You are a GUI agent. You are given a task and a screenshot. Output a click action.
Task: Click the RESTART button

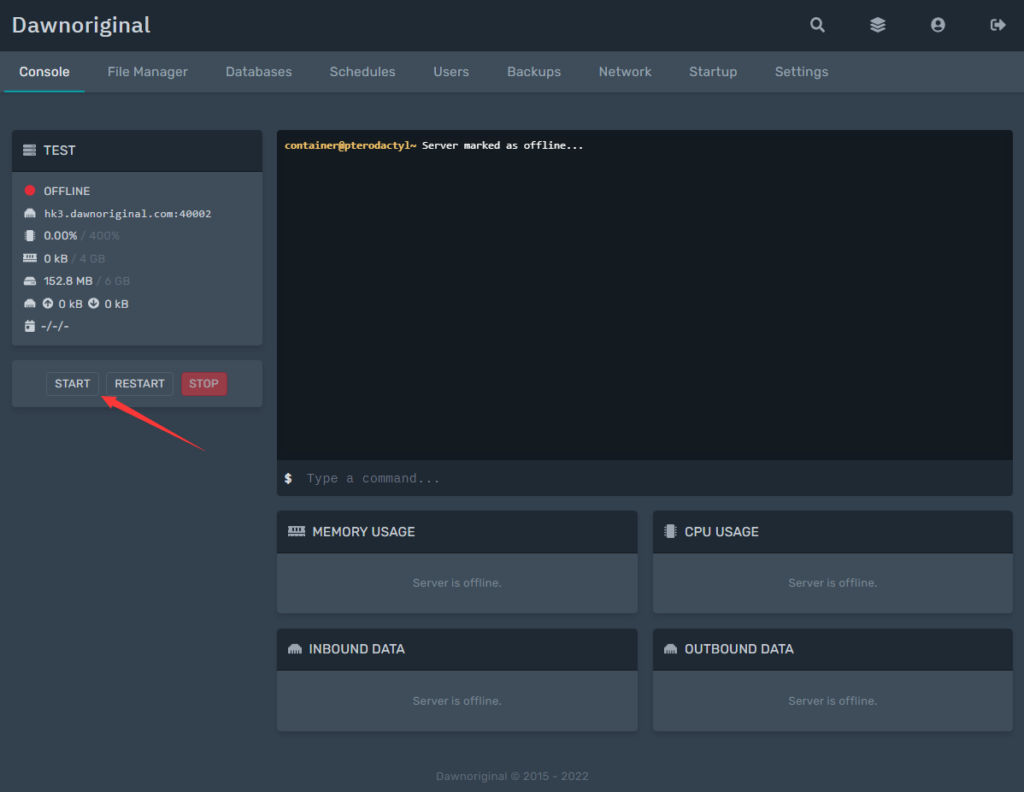tap(140, 384)
